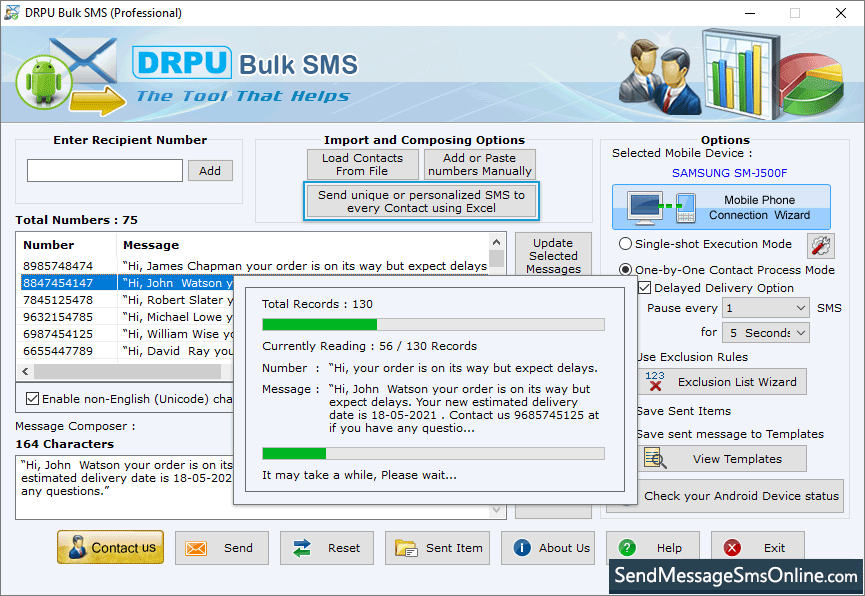Click the recipient number input field
This screenshot has width=865, height=596.
pos(105,171)
